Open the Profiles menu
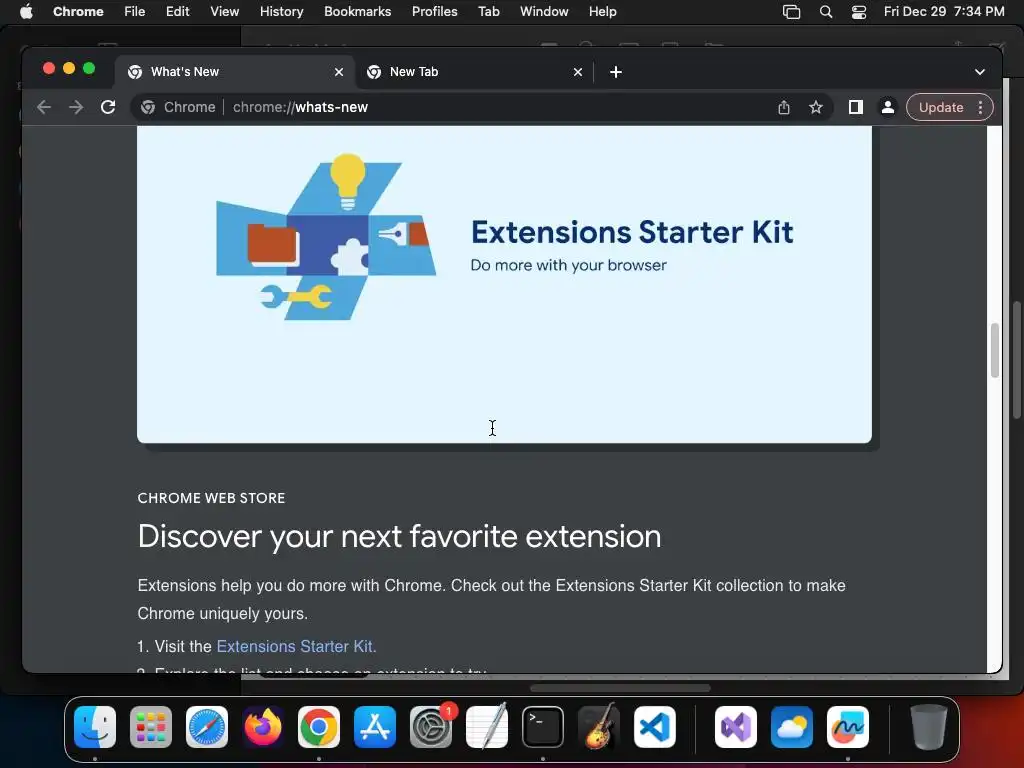The height and width of the screenshot is (768, 1024). pyautogui.click(x=435, y=12)
